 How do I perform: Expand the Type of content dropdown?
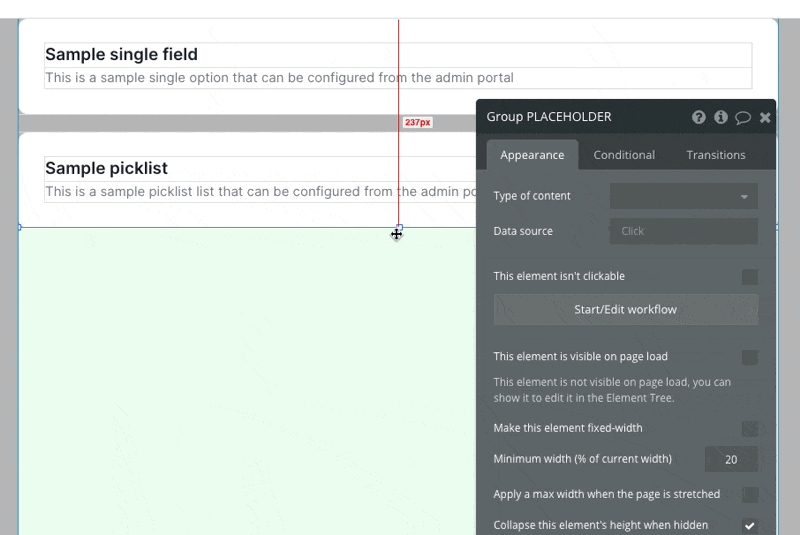tap(683, 196)
